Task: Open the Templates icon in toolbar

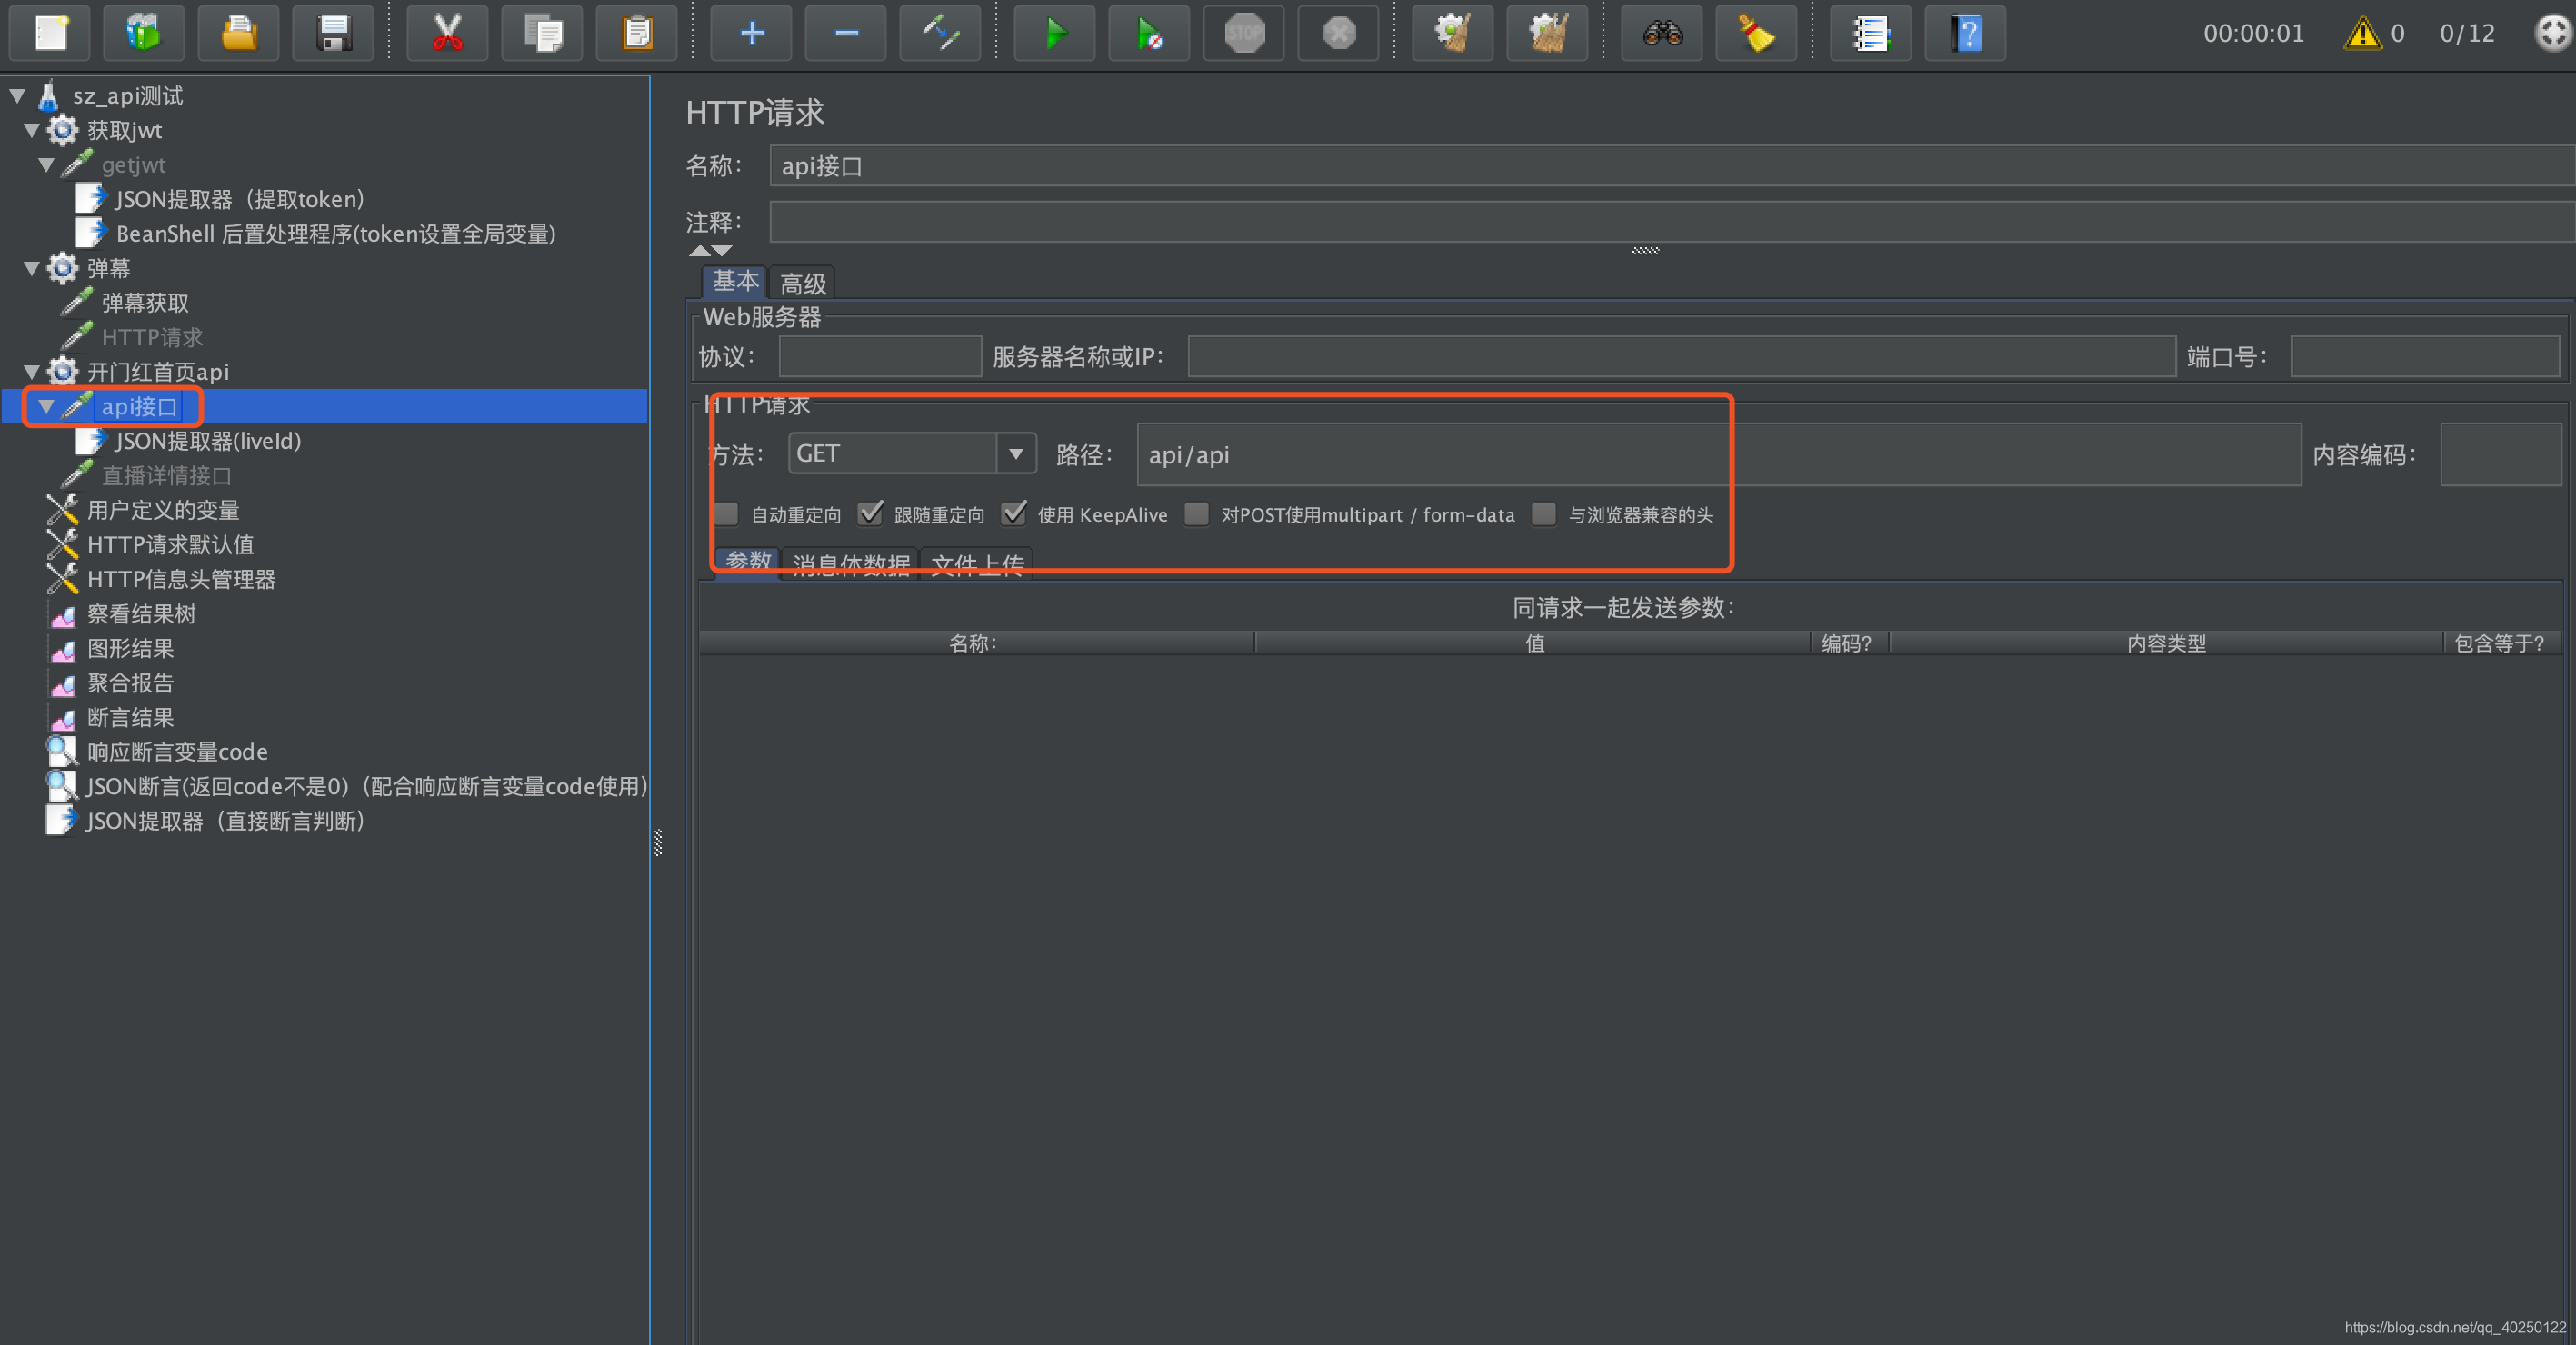Action: pos(144,34)
